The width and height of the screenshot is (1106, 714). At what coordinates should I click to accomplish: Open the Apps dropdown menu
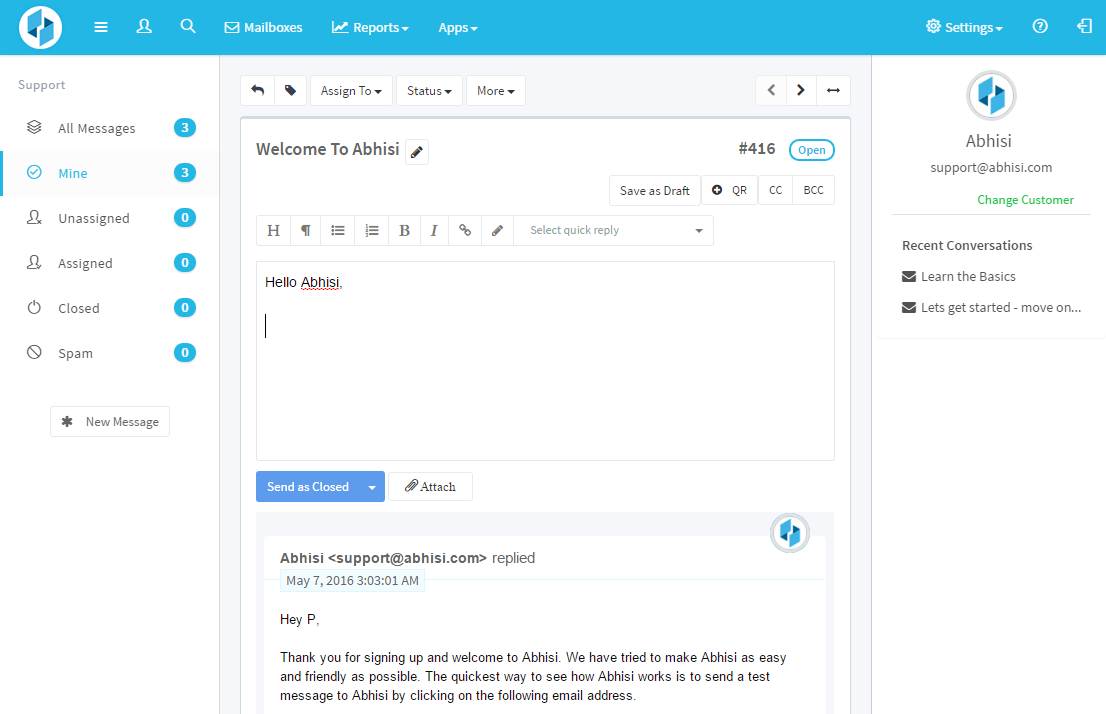(458, 28)
